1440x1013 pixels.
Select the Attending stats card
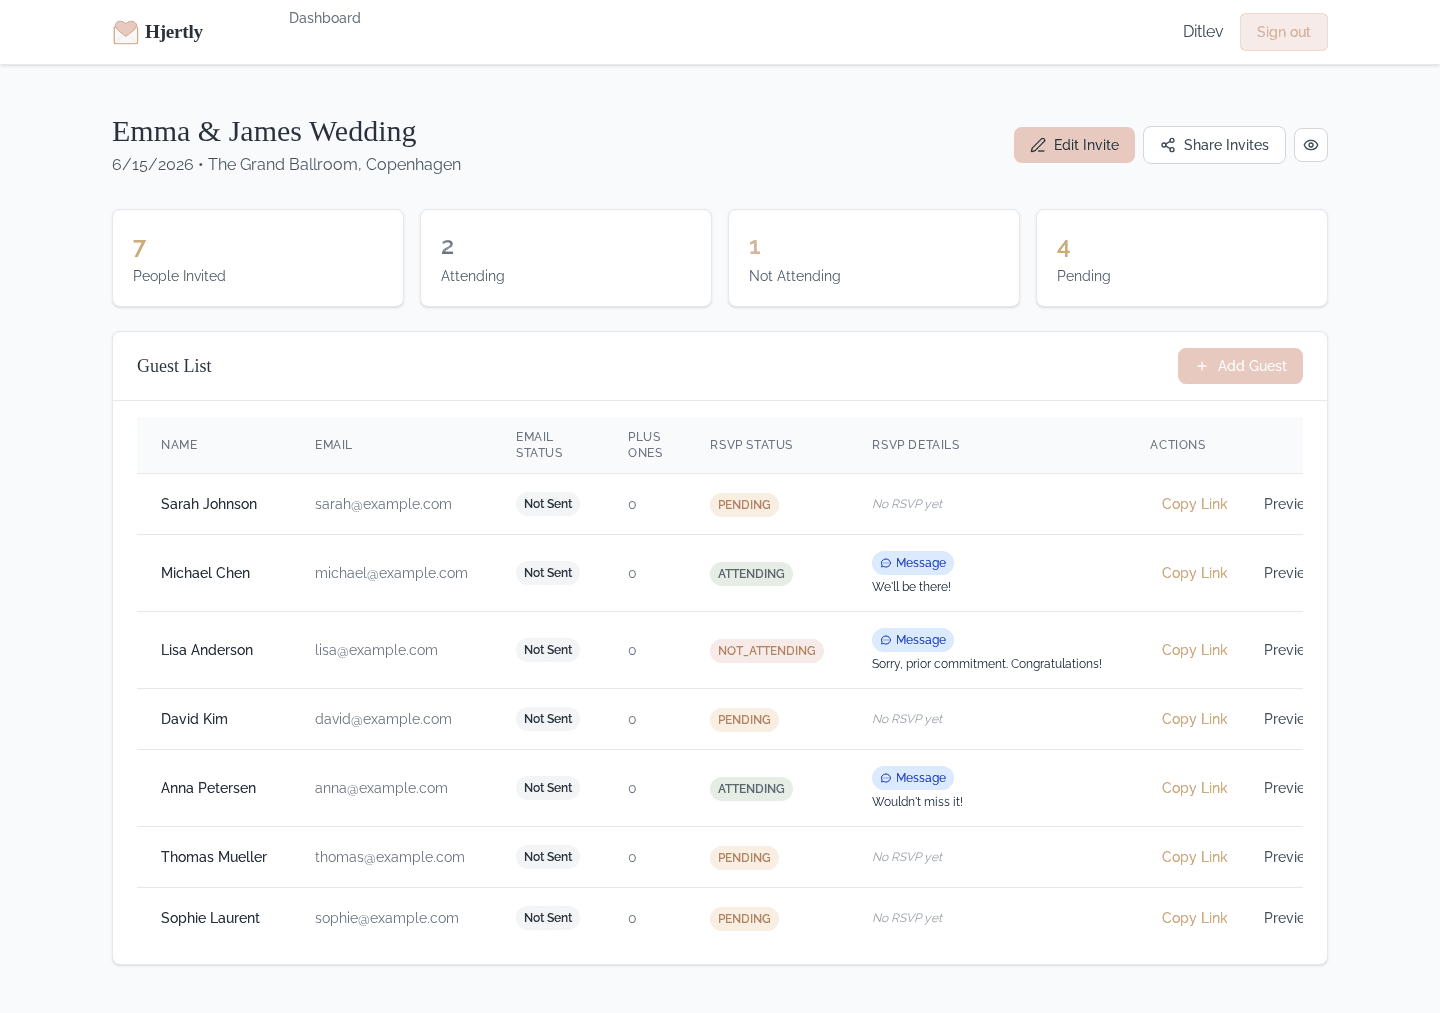click(x=566, y=258)
